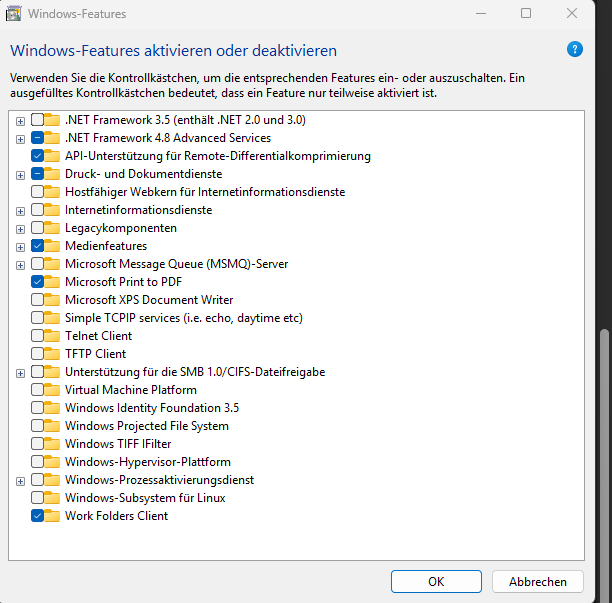Expand Windows-Prozessaktivierungsdienst node
612x603 pixels.
point(20,482)
